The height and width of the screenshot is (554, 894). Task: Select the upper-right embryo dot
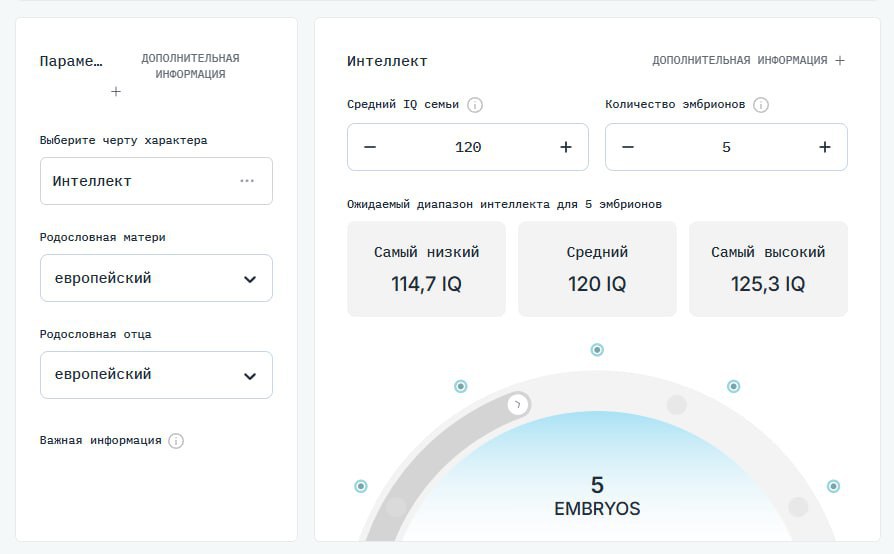[733, 386]
